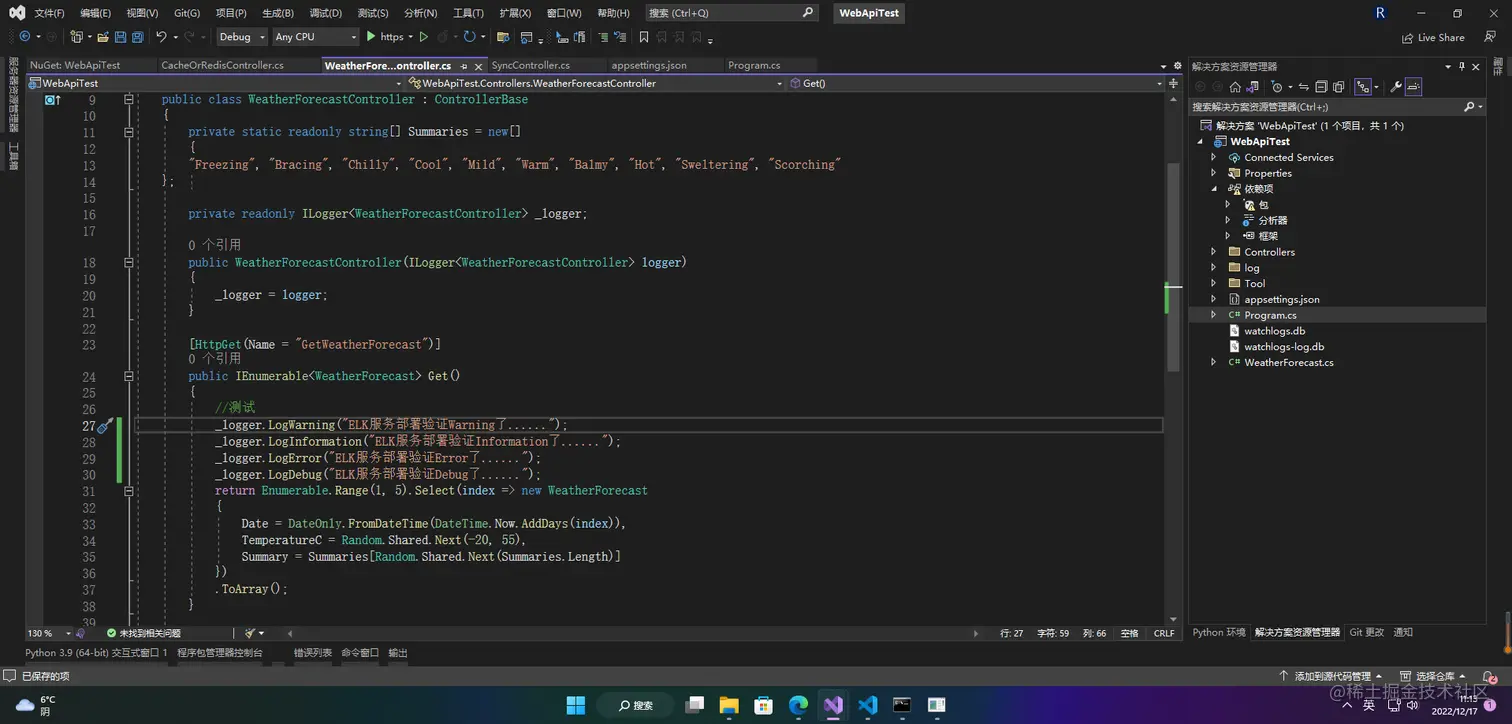This screenshot has height=724, width=1512.
Task: Collapse the Get method outline at line 24
Action: coord(128,376)
